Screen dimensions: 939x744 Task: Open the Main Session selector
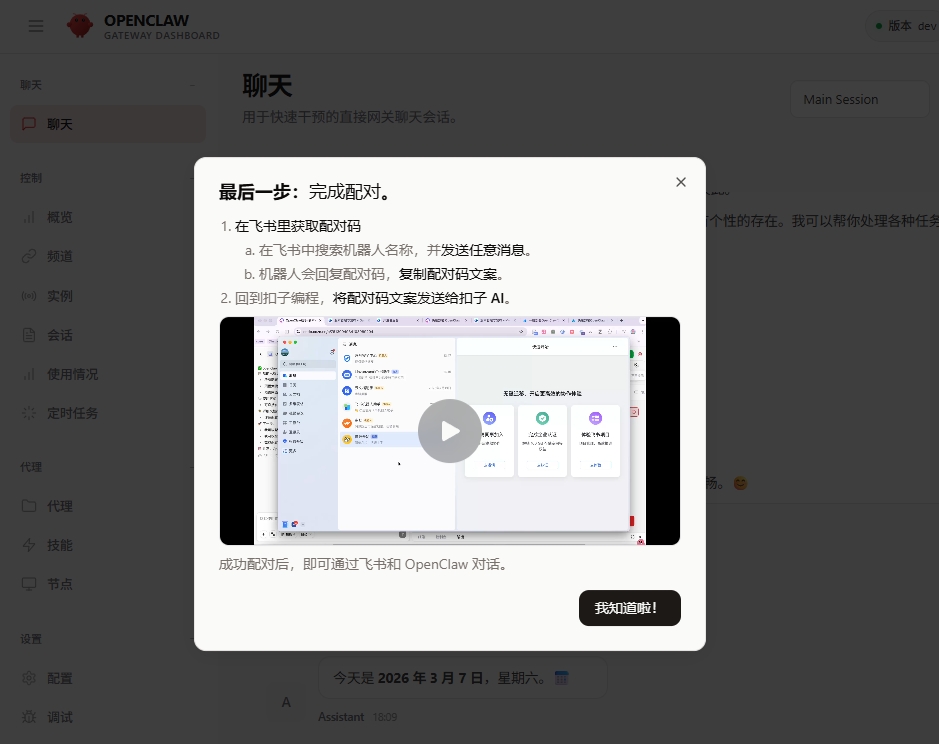pos(858,99)
